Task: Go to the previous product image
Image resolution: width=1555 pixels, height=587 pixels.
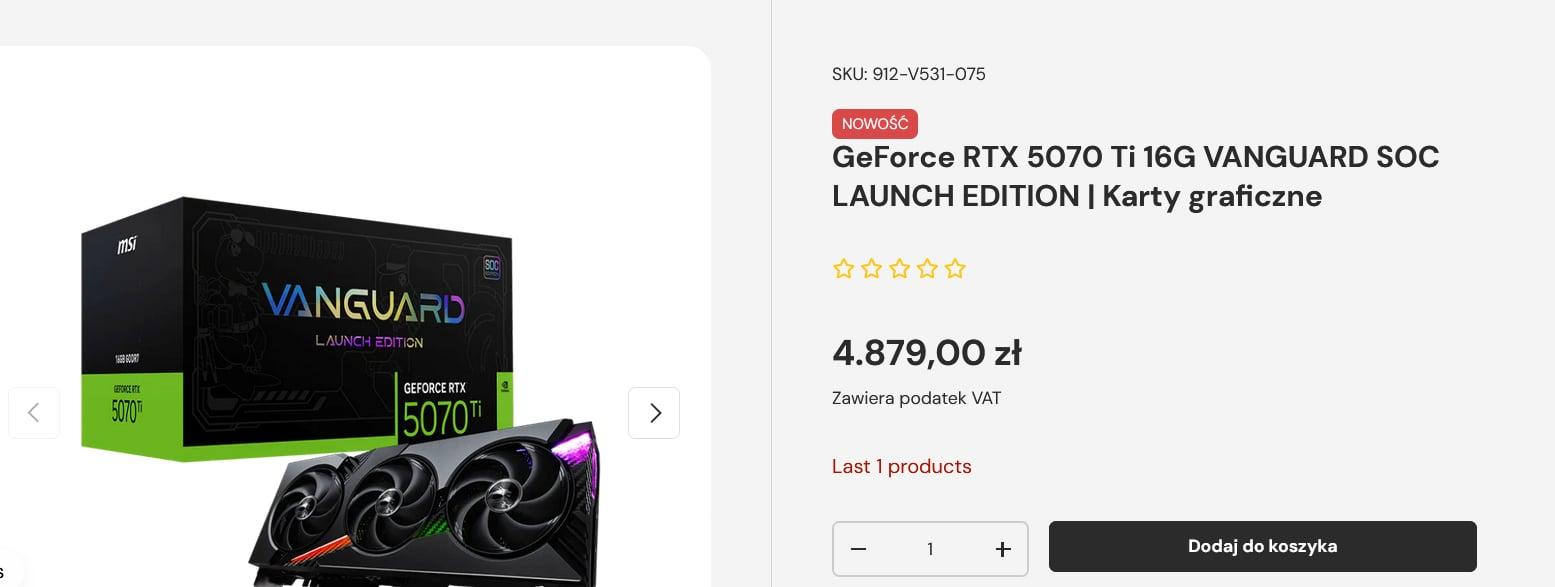Action: [34, 413]
